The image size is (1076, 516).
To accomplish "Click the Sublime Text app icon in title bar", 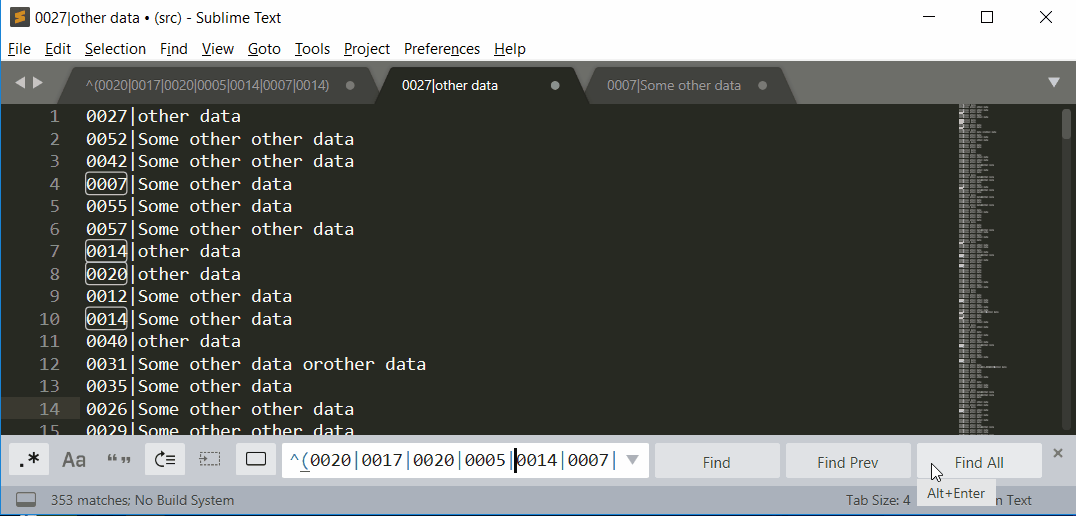I will click(x=20, y=17).
